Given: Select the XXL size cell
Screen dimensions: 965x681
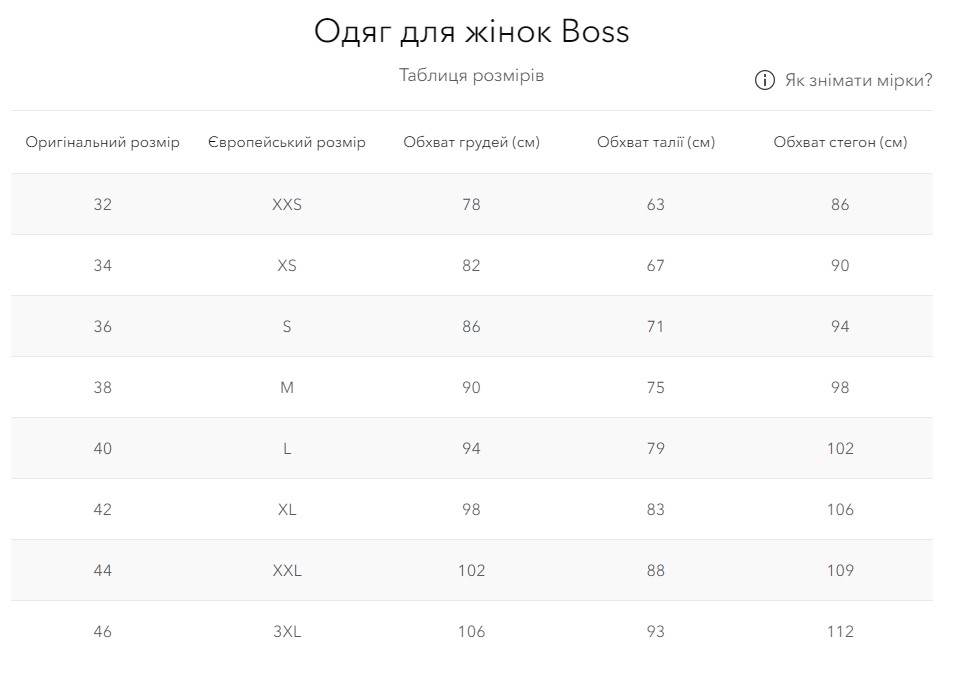Looking at the screenshot, I should (287, 570).
